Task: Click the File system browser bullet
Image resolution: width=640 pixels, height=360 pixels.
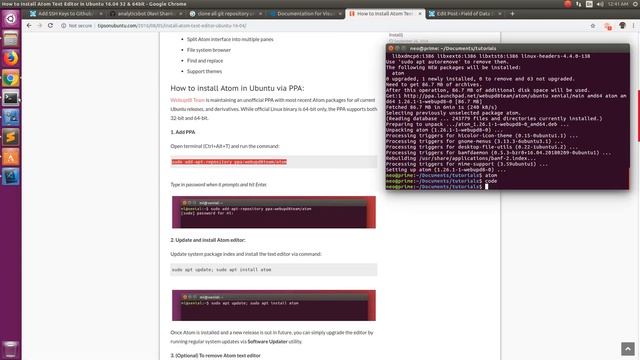Action: coord(209,50)
